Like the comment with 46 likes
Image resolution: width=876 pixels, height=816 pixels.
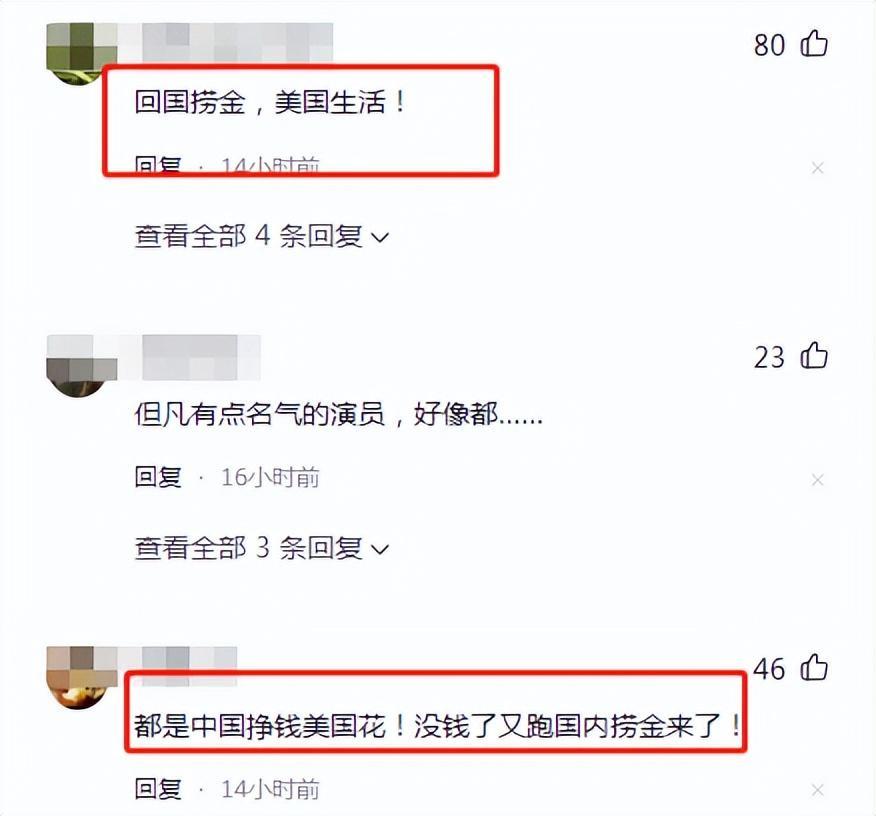tap(814, 667)
